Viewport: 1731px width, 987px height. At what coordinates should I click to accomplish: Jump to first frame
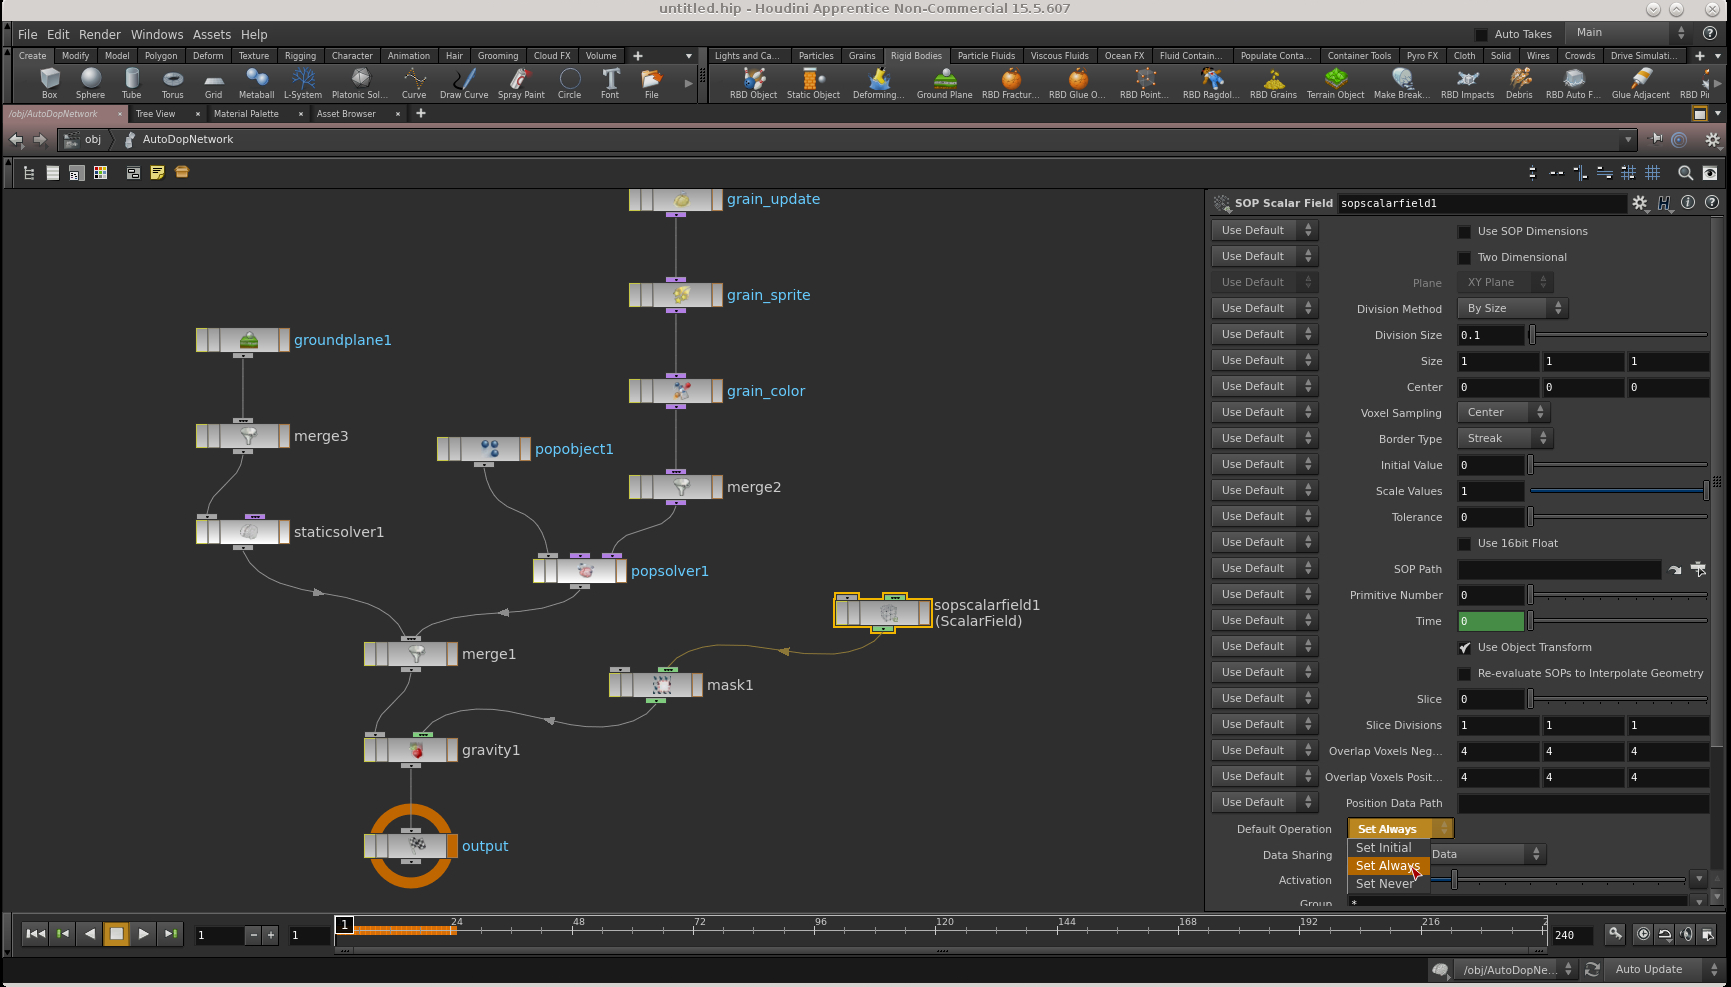[x=35, y=934]
